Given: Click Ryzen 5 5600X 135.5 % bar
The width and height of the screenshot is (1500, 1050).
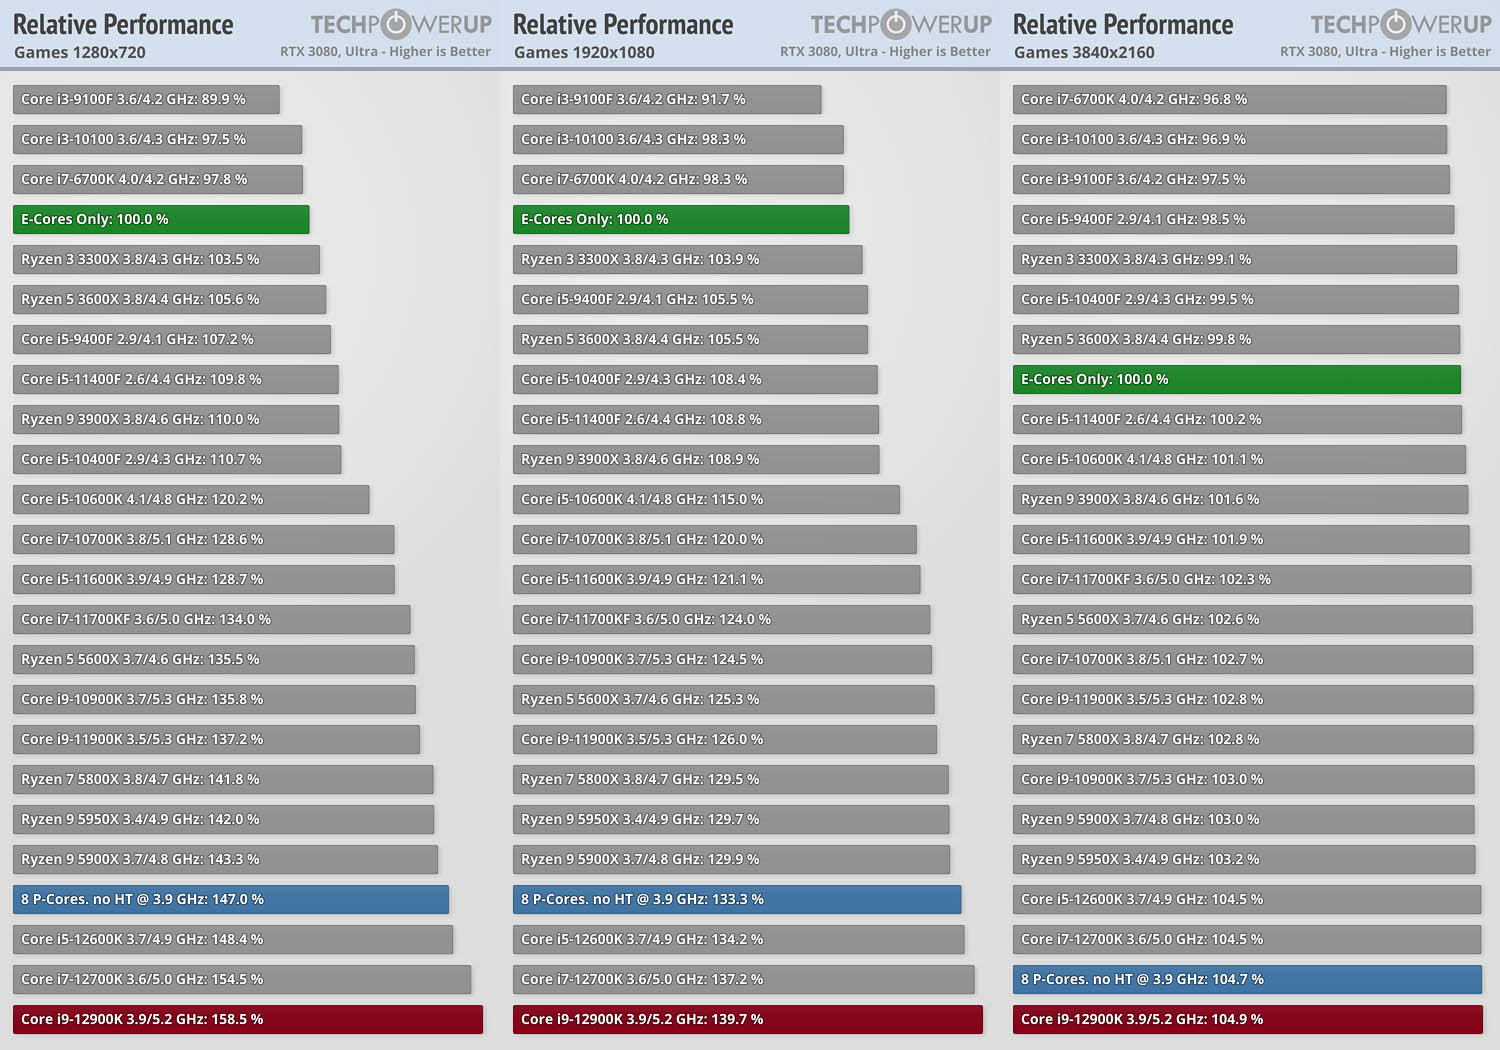Looking at the screenshot, I should coord(214,659).
